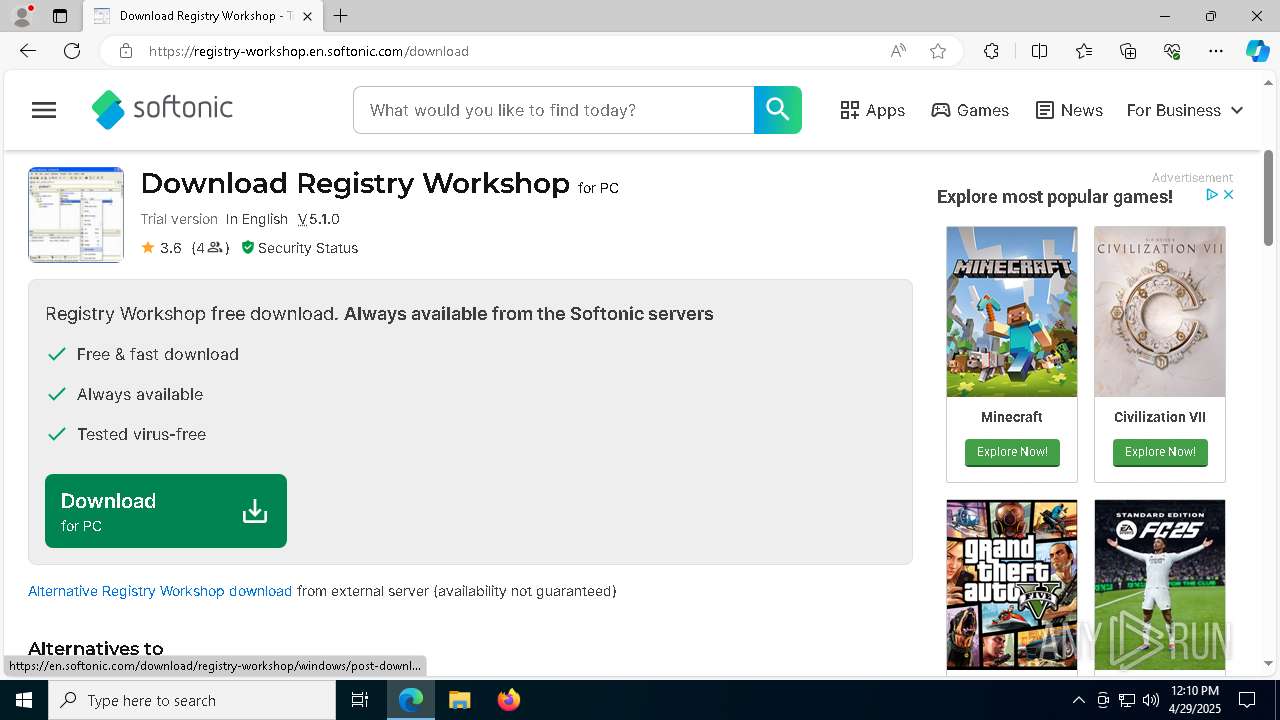The image size is (1280, 720).
Task: Open browser Extensions menu
Action: click(991, 51)
